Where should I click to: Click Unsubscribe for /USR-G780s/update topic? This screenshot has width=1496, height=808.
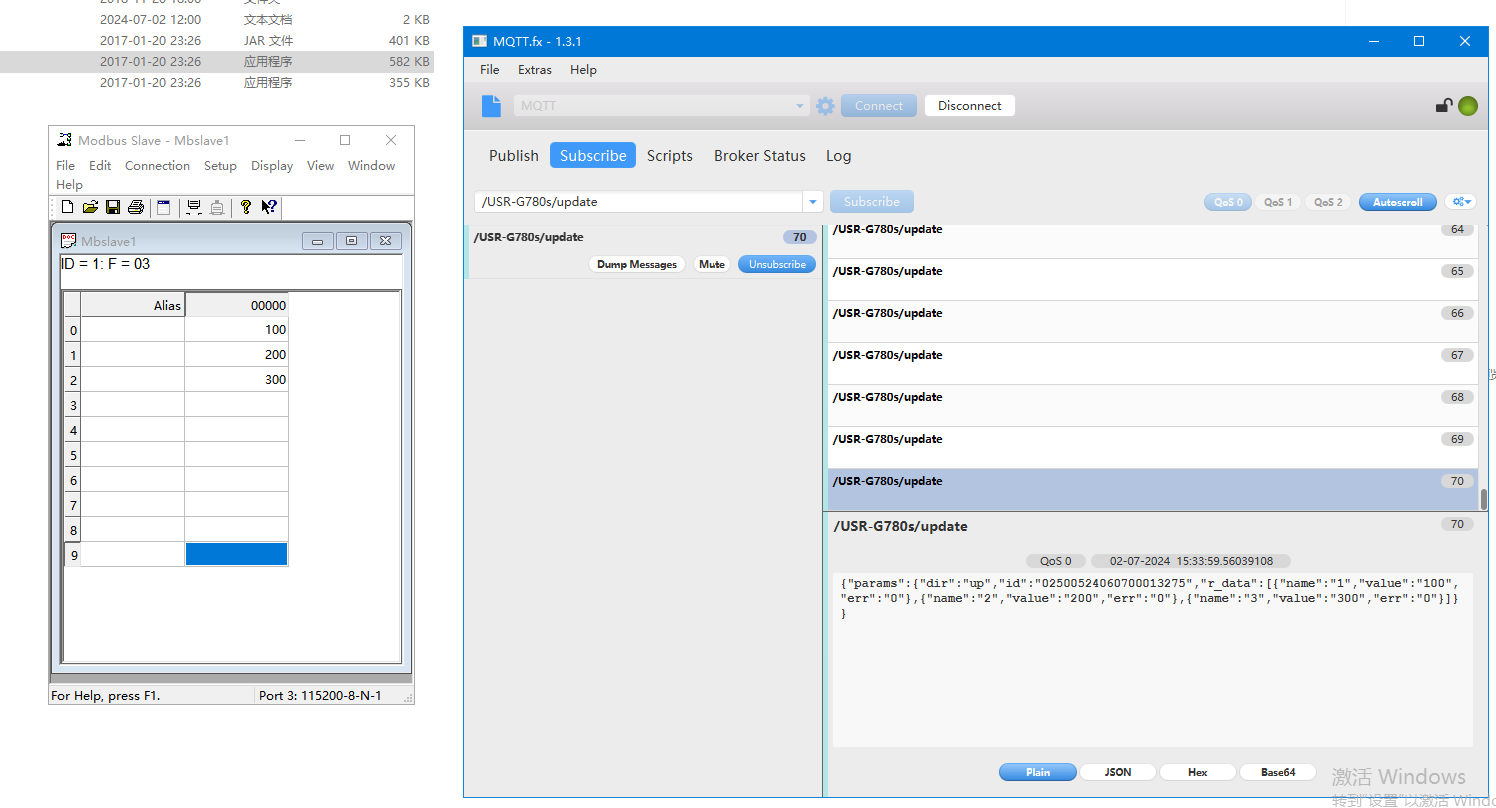(x=777, y=265)
